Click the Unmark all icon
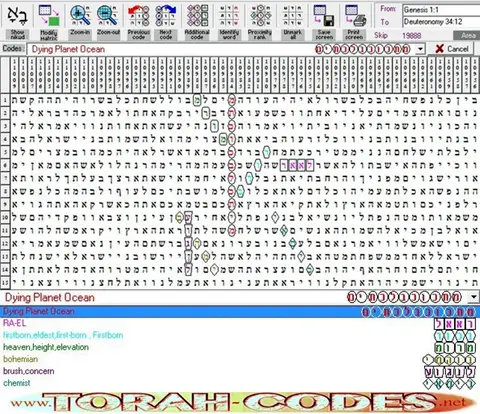 pyautogui.click(x=292, y=15)
